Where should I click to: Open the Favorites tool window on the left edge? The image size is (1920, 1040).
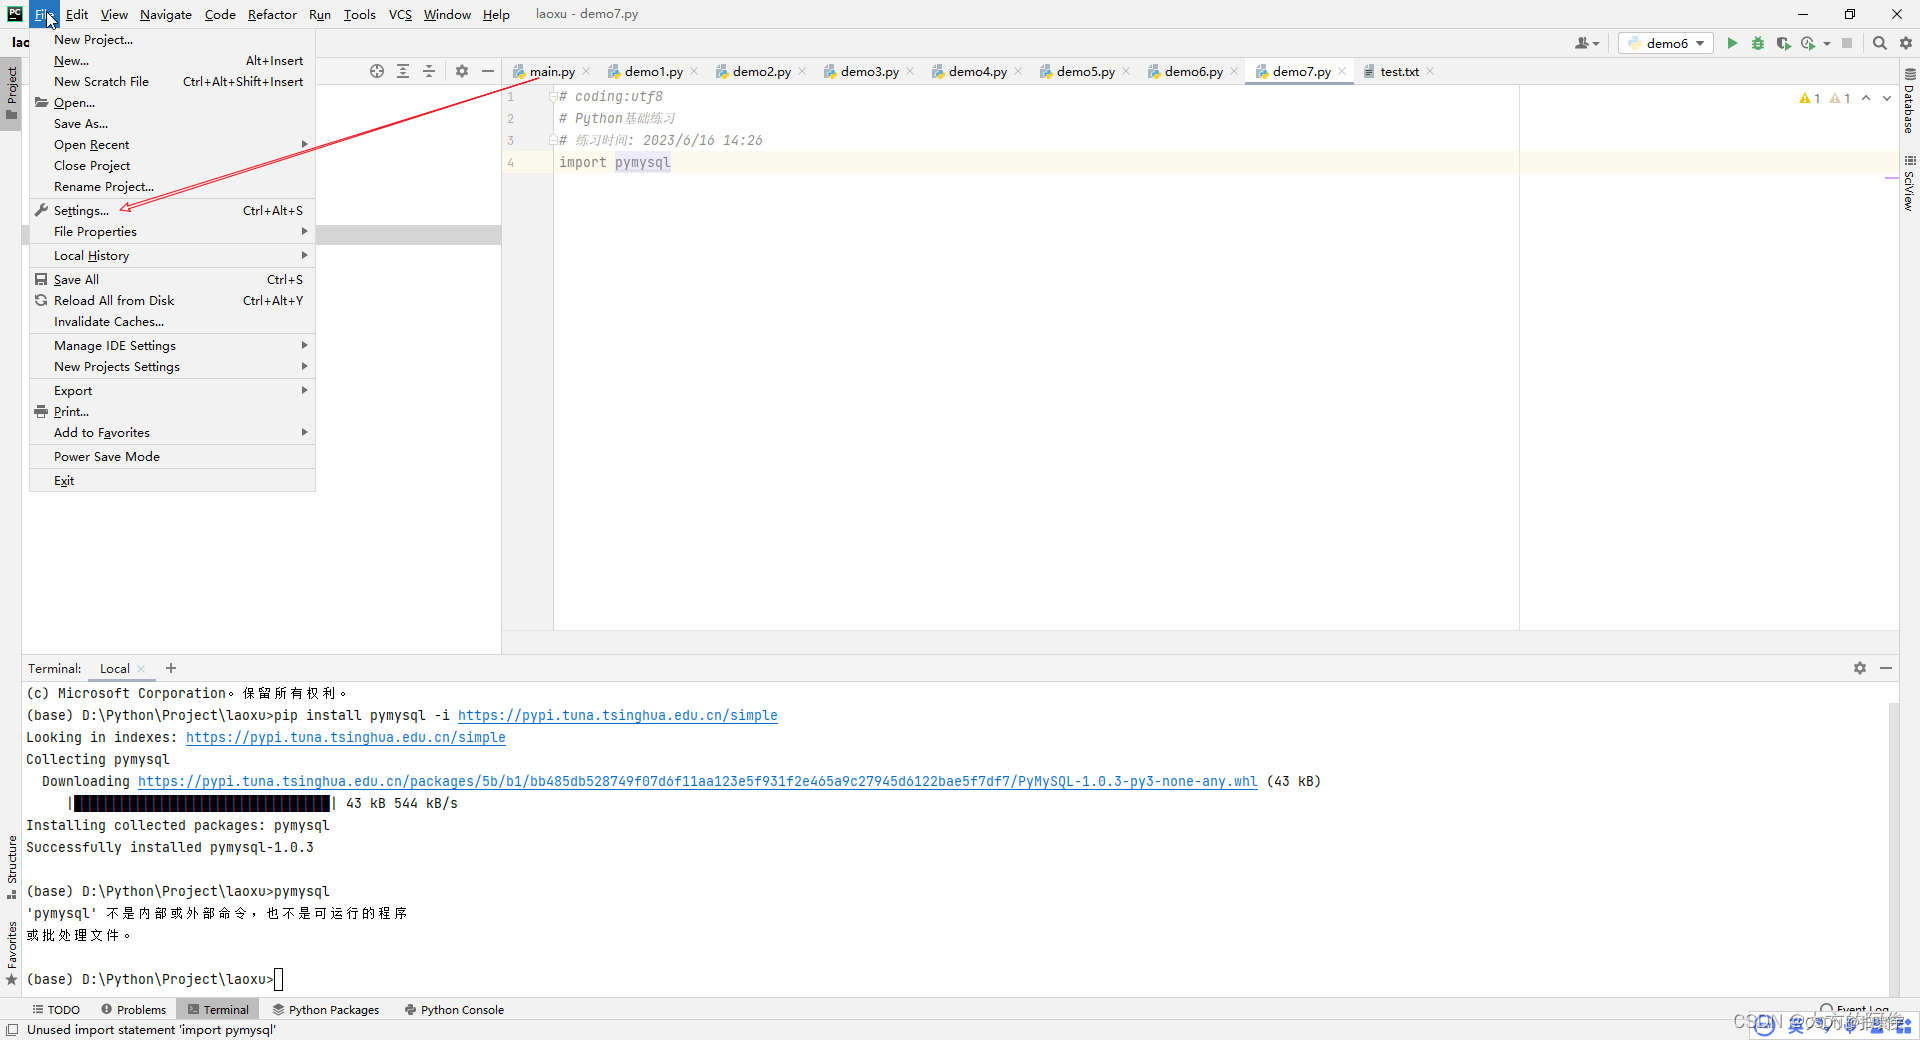12,953
